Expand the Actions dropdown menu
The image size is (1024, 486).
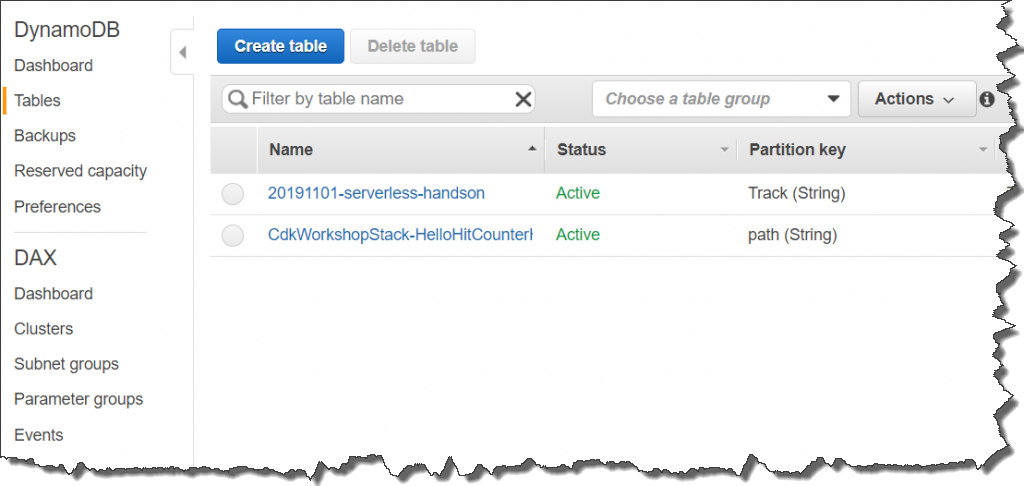click(917, 99)
